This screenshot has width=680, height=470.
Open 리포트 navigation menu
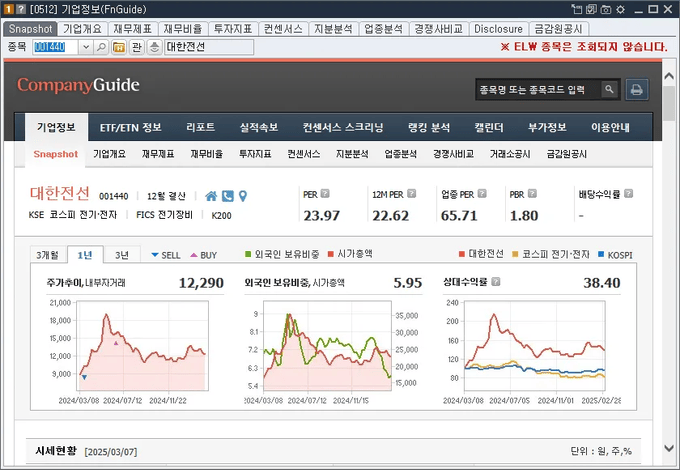[200, 127]
